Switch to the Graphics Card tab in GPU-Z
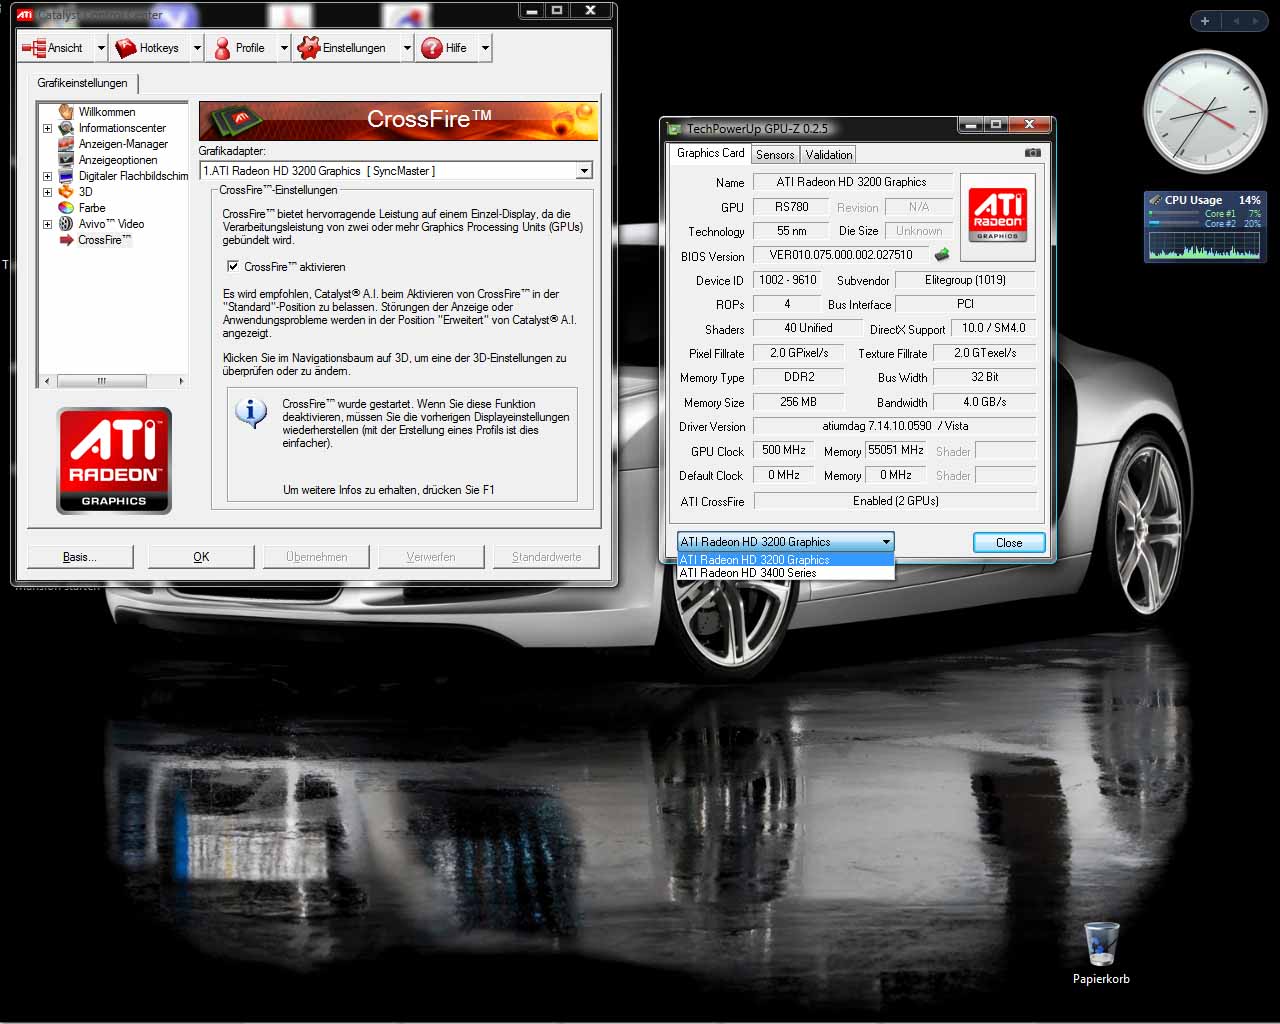Image resolution: width=1280 pixels, height=1024 pixels. (710, 153)
